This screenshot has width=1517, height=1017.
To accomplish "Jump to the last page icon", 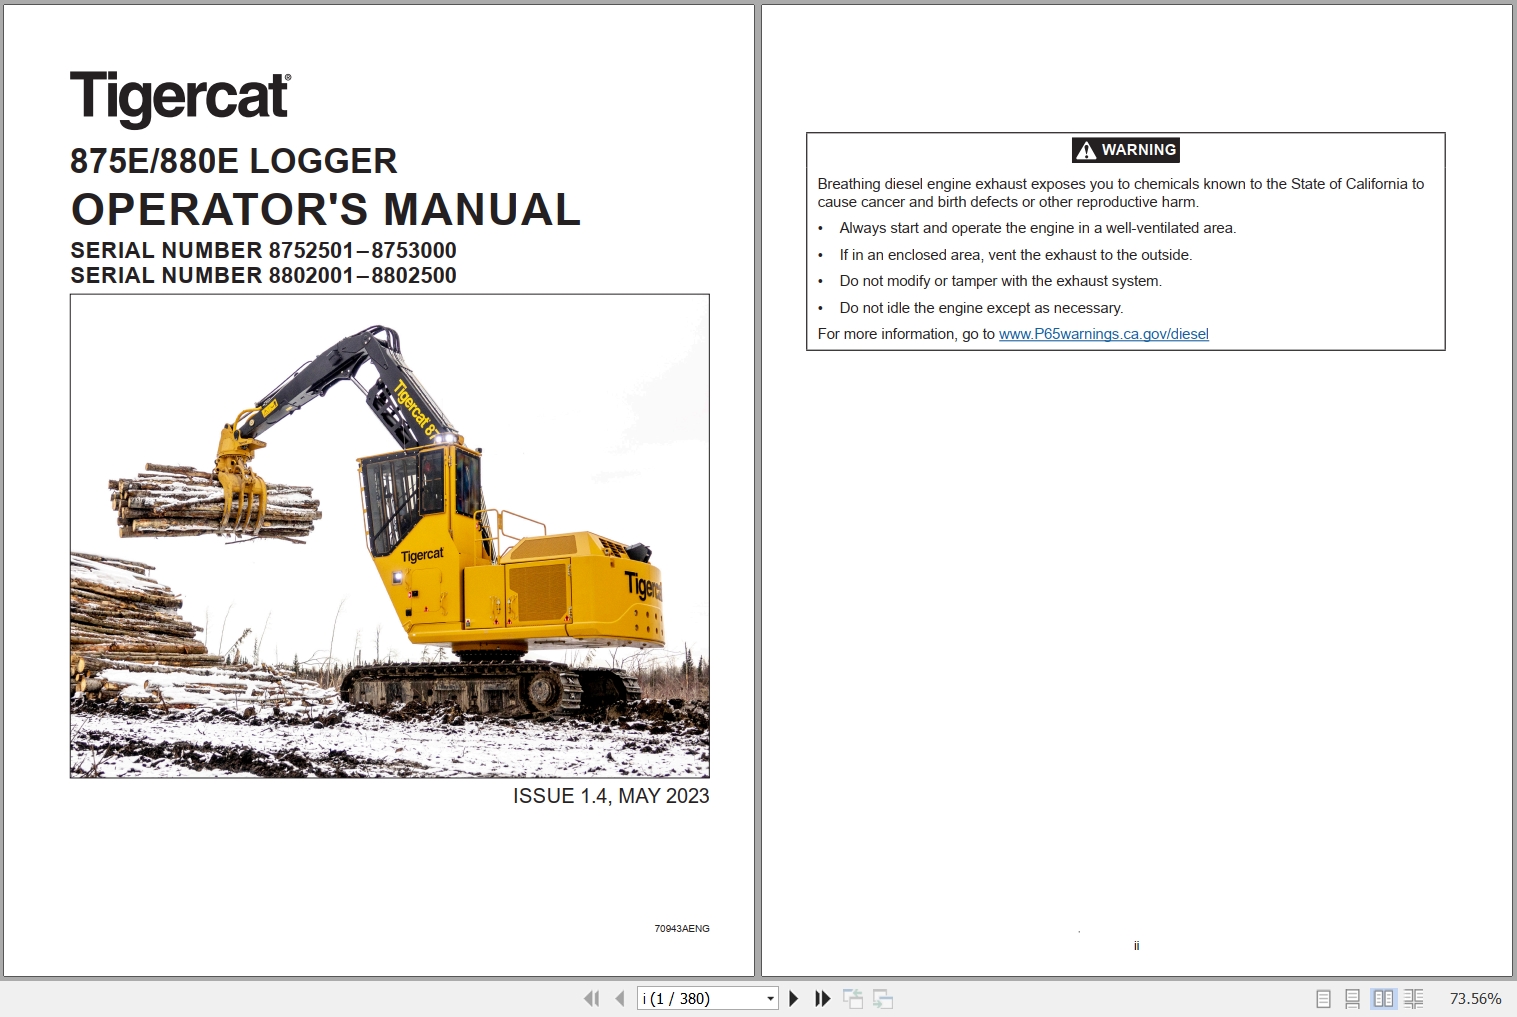I will click(x=822, y=998).
